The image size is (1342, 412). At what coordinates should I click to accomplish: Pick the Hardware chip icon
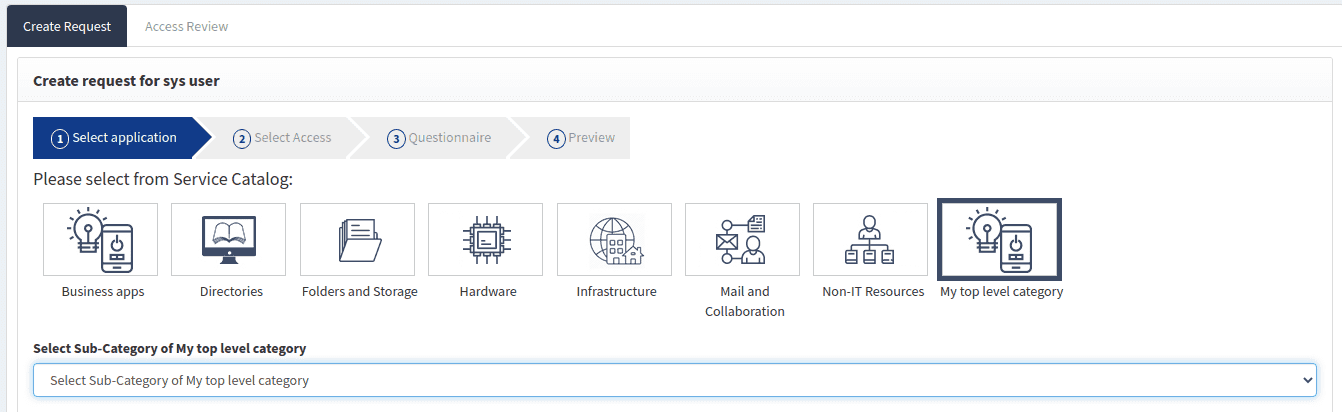(x=485, y=240)
